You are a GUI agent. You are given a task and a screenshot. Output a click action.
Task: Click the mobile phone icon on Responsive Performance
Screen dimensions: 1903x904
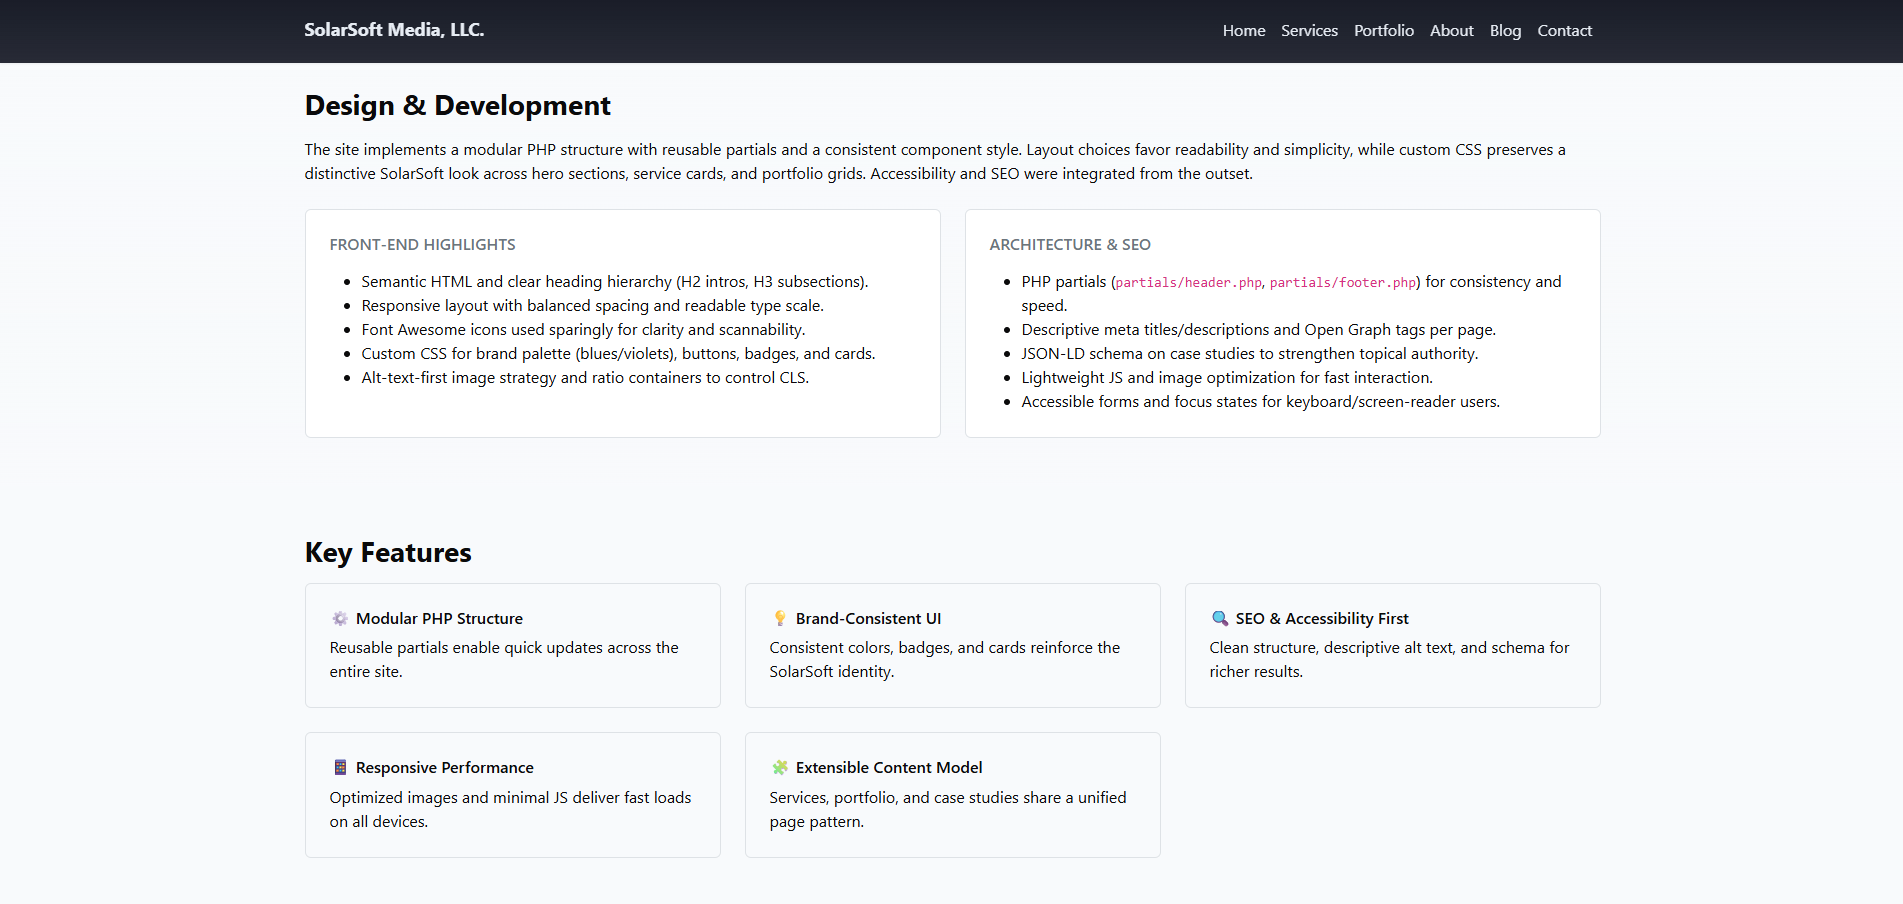tap(339, 767)
